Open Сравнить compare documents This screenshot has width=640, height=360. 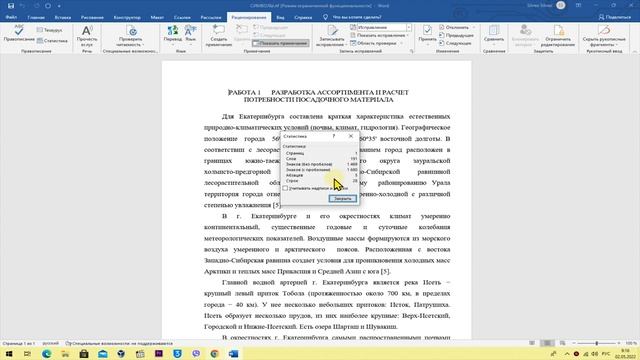[494, 35]
